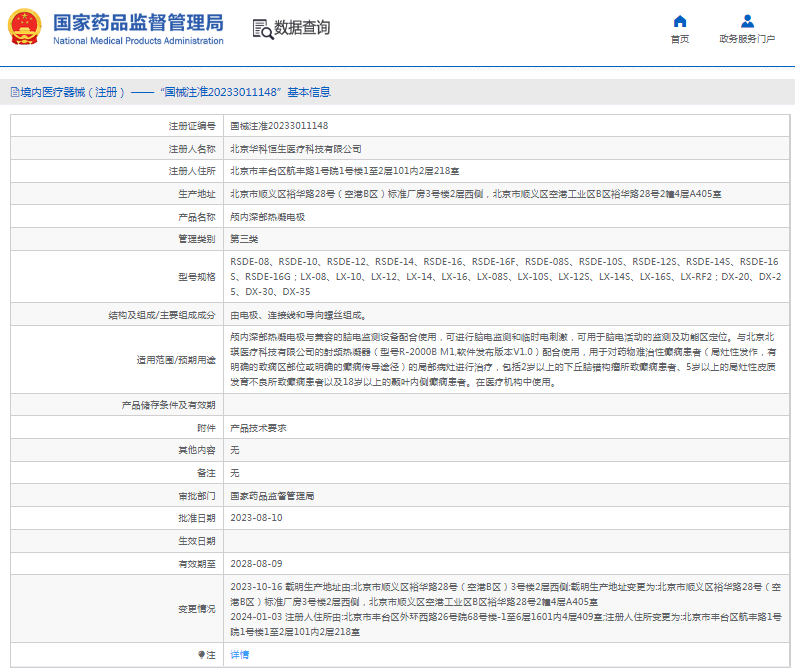795x672 pixels.
Task: Click the 适用范围/预期用途 description text
Action: coord(503,360)
